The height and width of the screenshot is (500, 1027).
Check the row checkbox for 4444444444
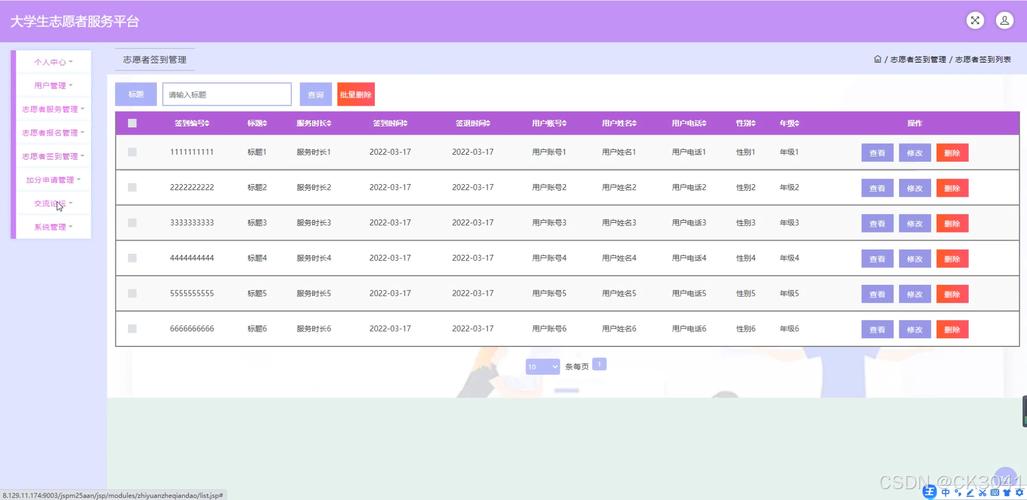pyautogui.click(x=132, y=258)
